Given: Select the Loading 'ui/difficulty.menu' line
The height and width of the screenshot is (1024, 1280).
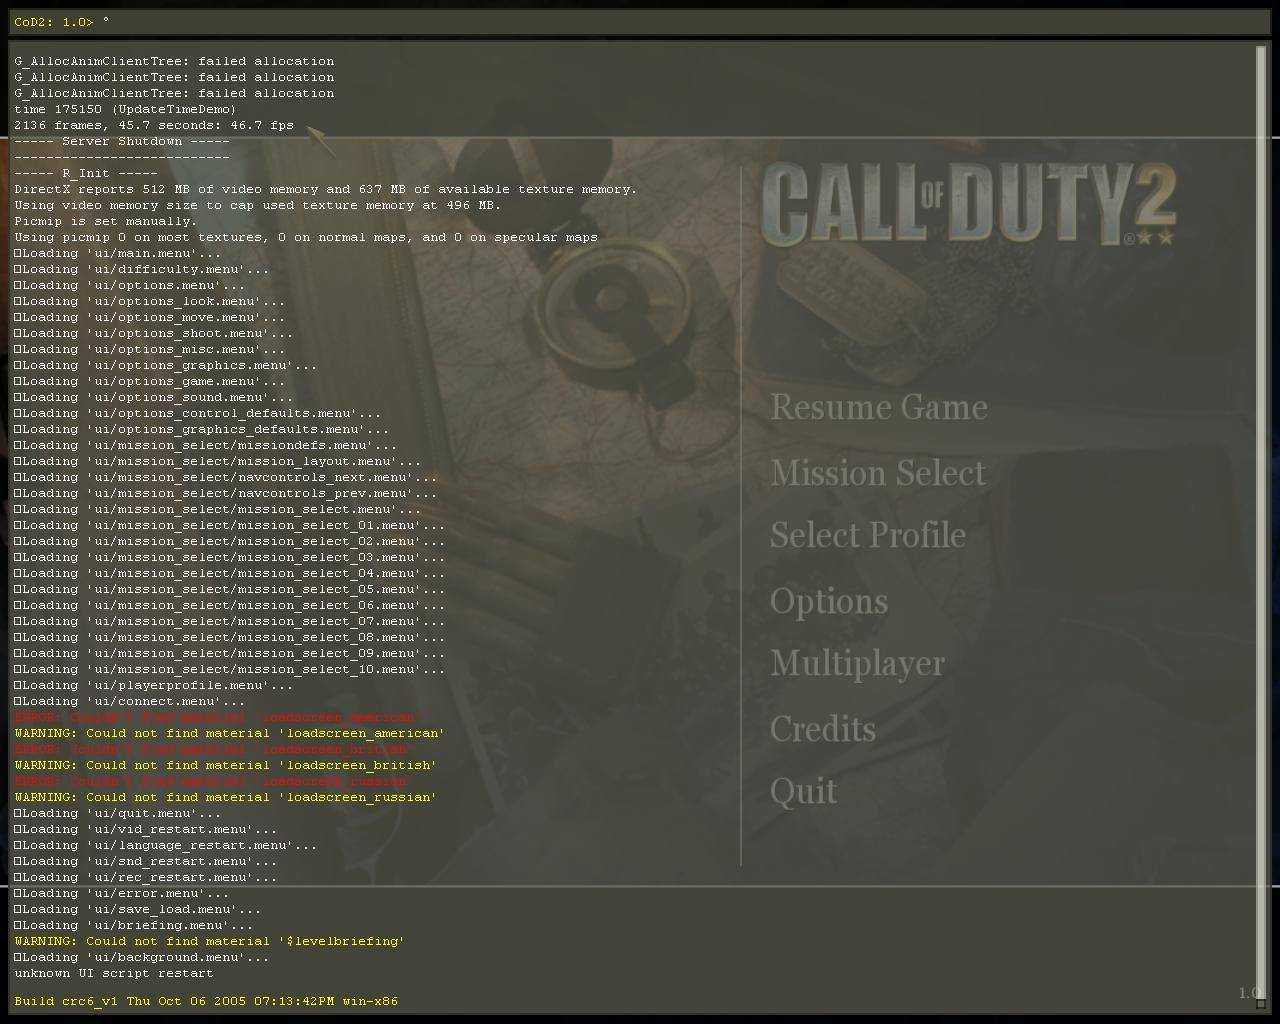Looking at the screenshot, I should [142, 269].
